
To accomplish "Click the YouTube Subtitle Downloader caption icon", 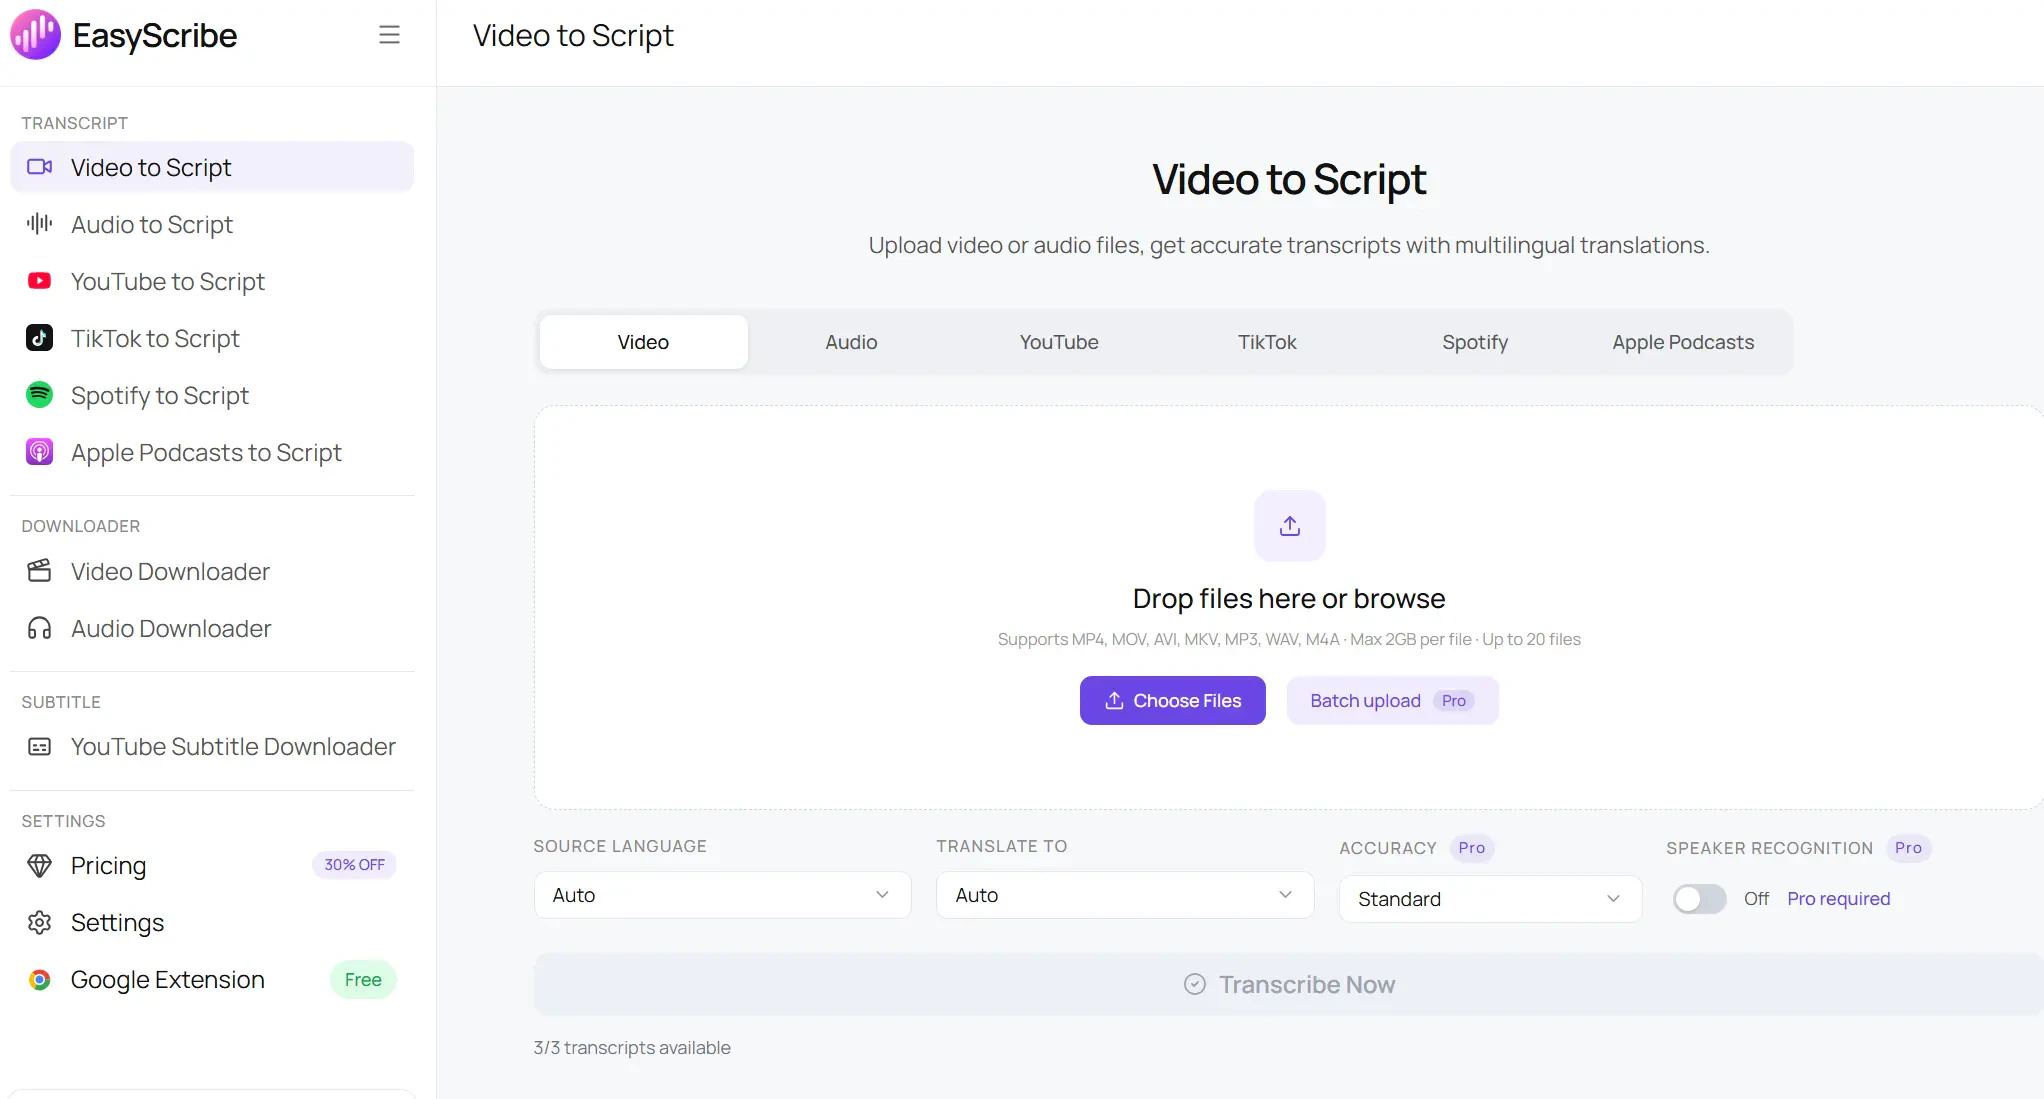I will tap(40, 747).
